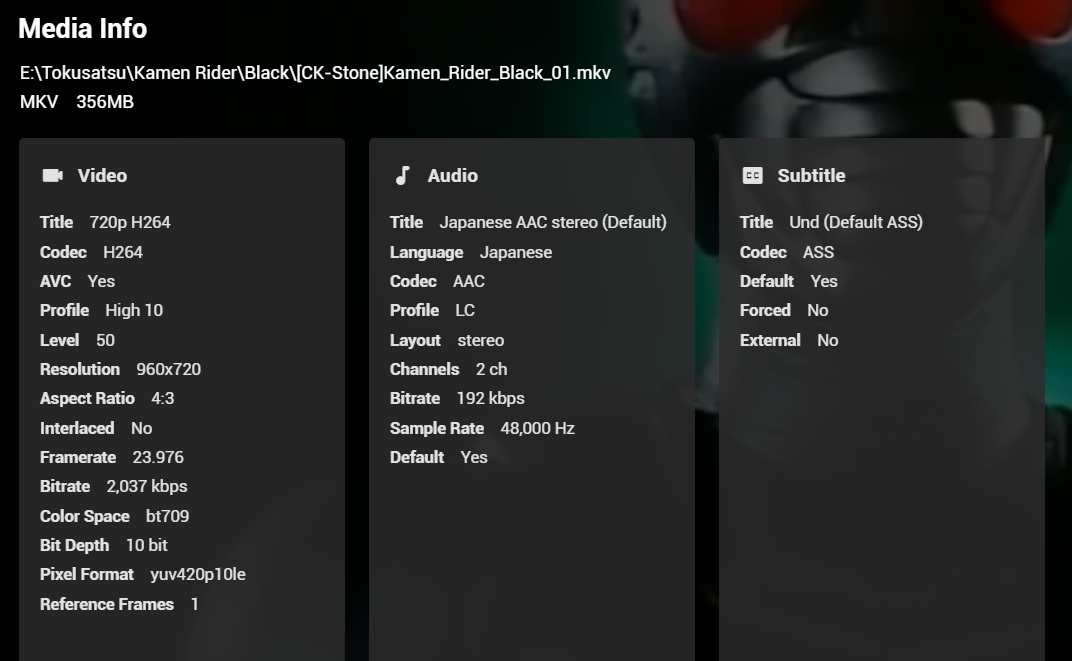Screen dimensions: 1072x661
Task: Click the External No value
Action: [x=828, y=340]
